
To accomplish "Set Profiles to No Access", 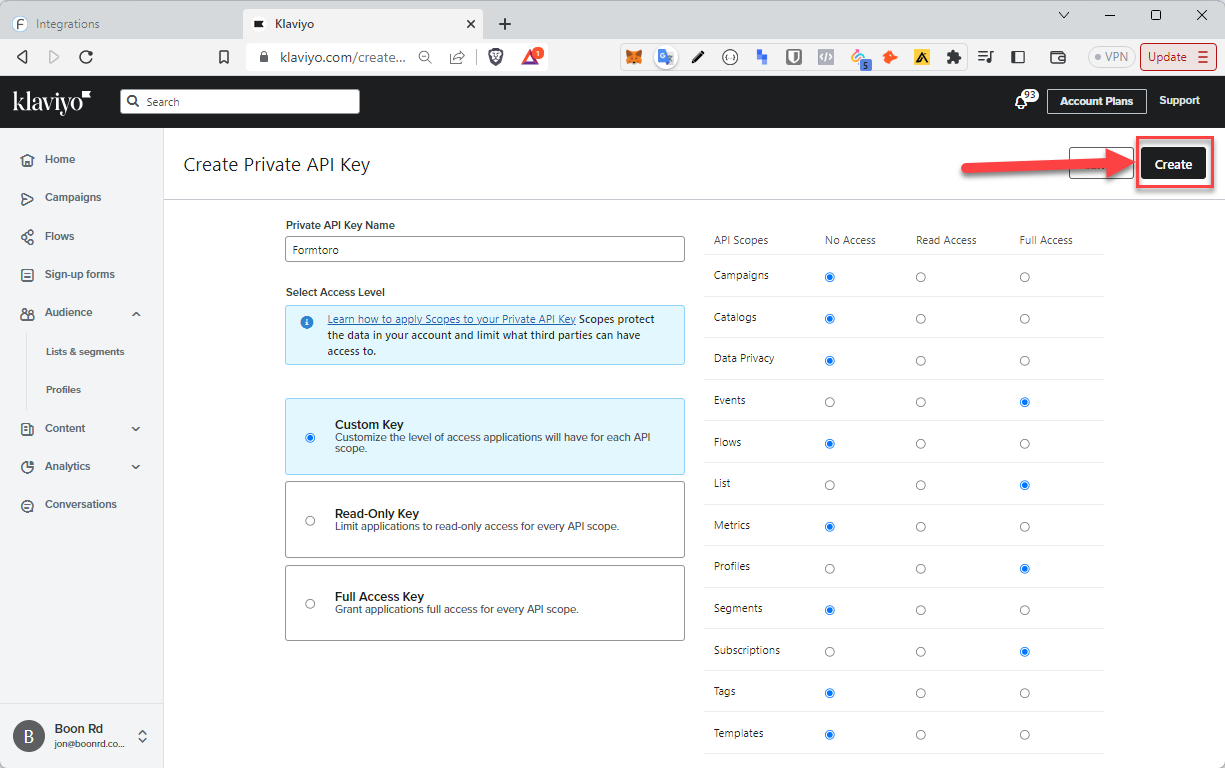I will 829,569.
